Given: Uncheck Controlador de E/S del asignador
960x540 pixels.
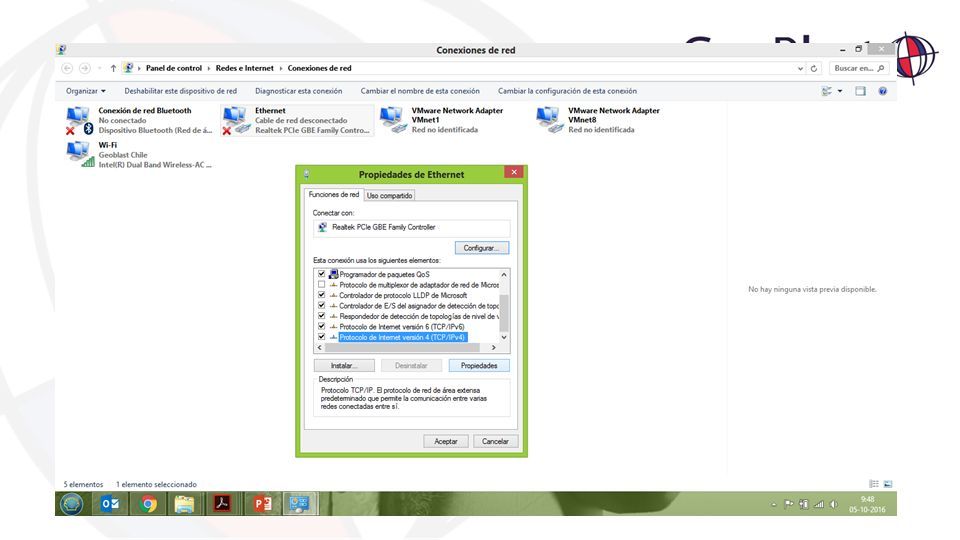Looking at the screenshot, I should click(321, 305).
